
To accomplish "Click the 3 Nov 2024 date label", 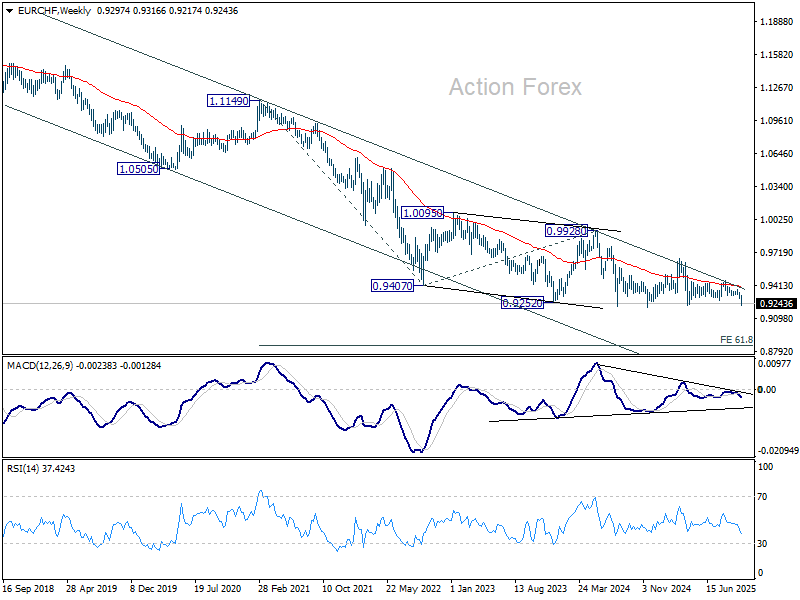I will click(x=666, y=589).
